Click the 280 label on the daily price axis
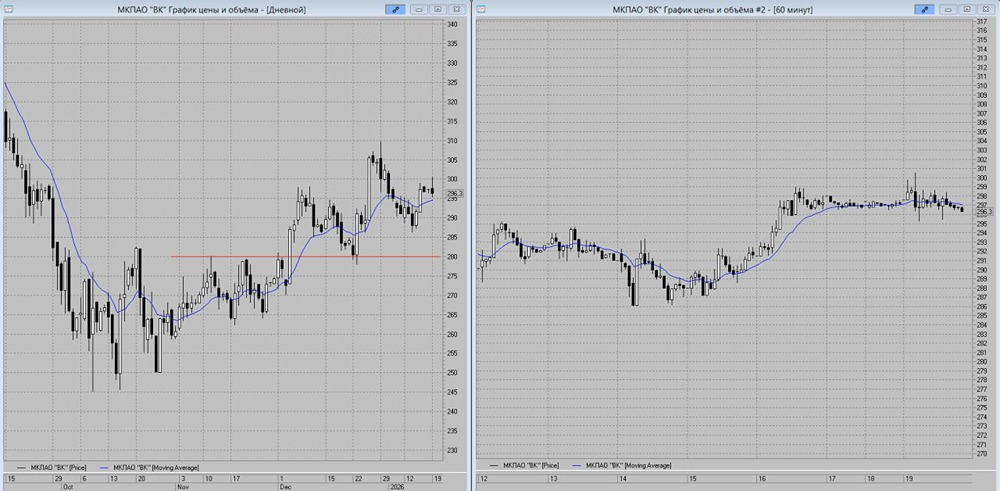 452,257
